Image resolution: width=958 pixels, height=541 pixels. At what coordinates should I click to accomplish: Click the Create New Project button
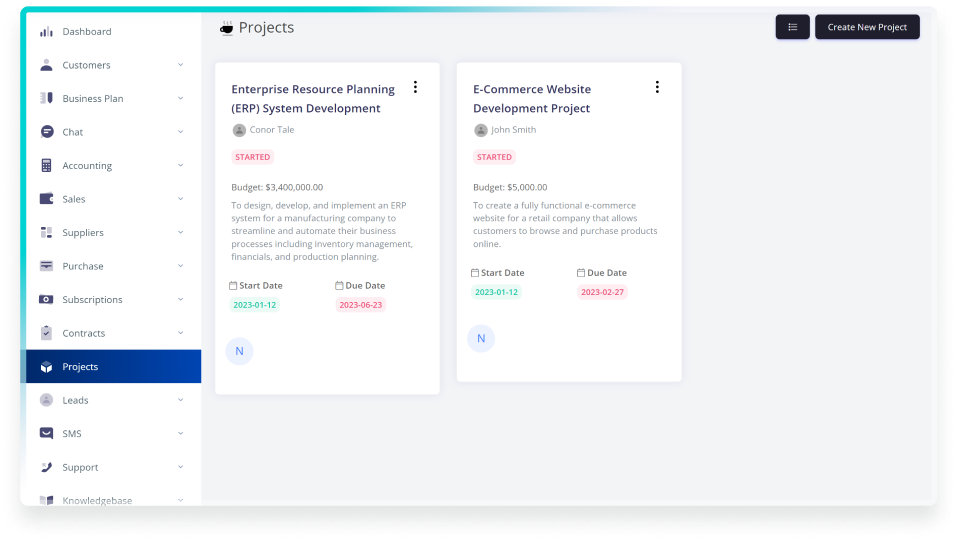pos(867,27)
